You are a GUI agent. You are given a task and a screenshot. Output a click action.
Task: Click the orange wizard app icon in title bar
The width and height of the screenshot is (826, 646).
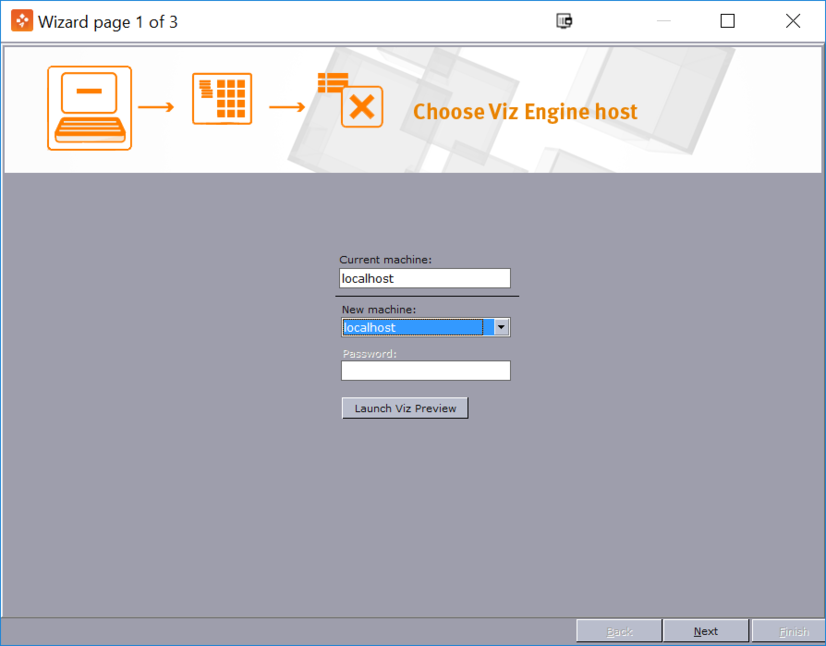tap(22, 21)
